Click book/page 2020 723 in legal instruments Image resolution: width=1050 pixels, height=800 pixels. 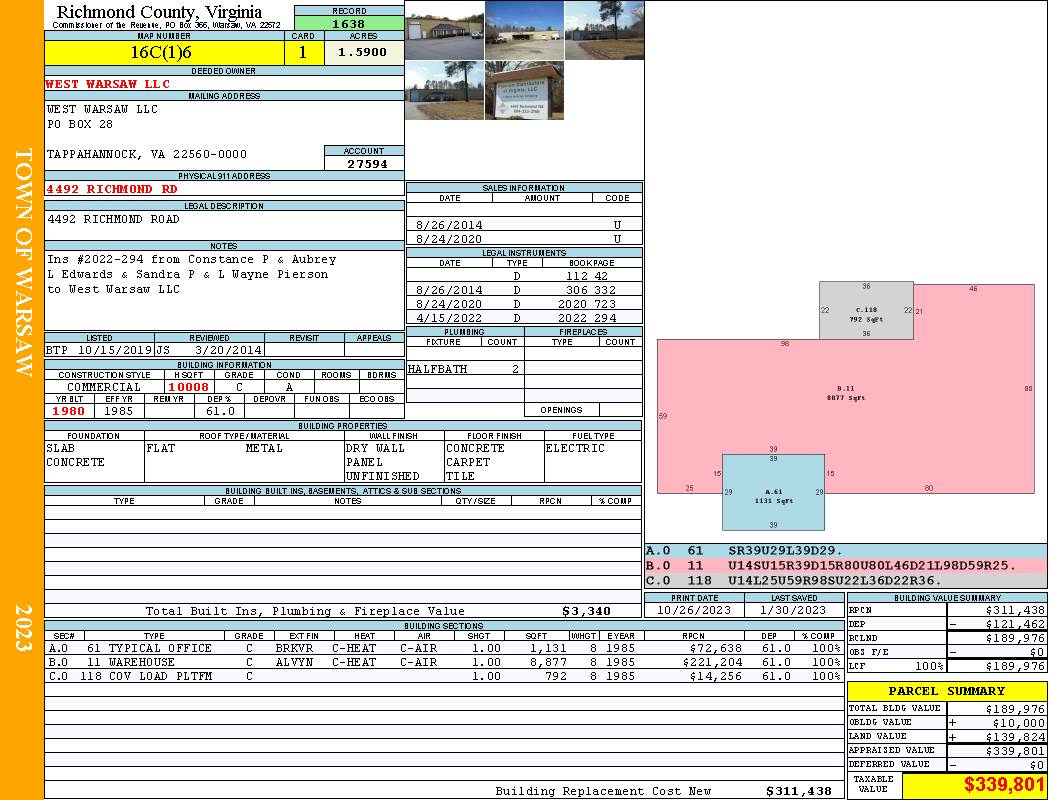[x=587, y=304]
